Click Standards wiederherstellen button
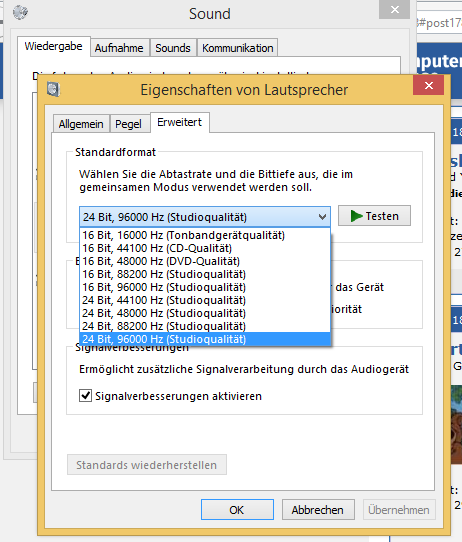The height and width of the screenshot is (542, 462). [x=147, y=465]
